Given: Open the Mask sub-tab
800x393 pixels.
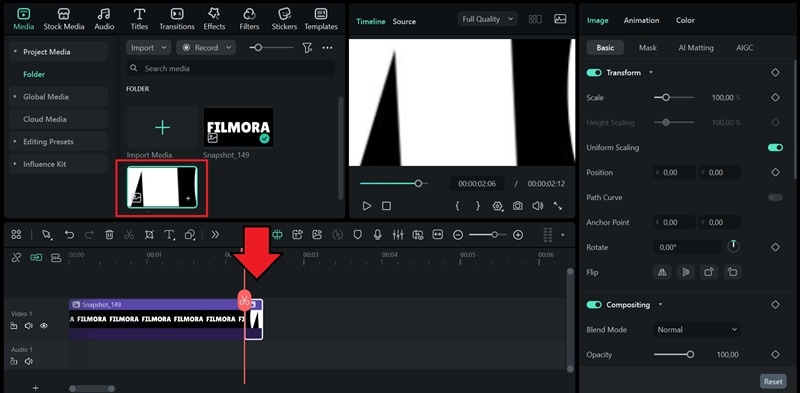Looking at the screenshot, I should click(647, 47).
